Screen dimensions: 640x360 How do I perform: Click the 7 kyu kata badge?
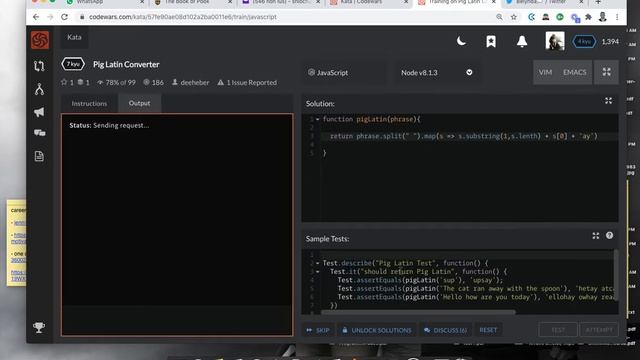click(73, 64)
